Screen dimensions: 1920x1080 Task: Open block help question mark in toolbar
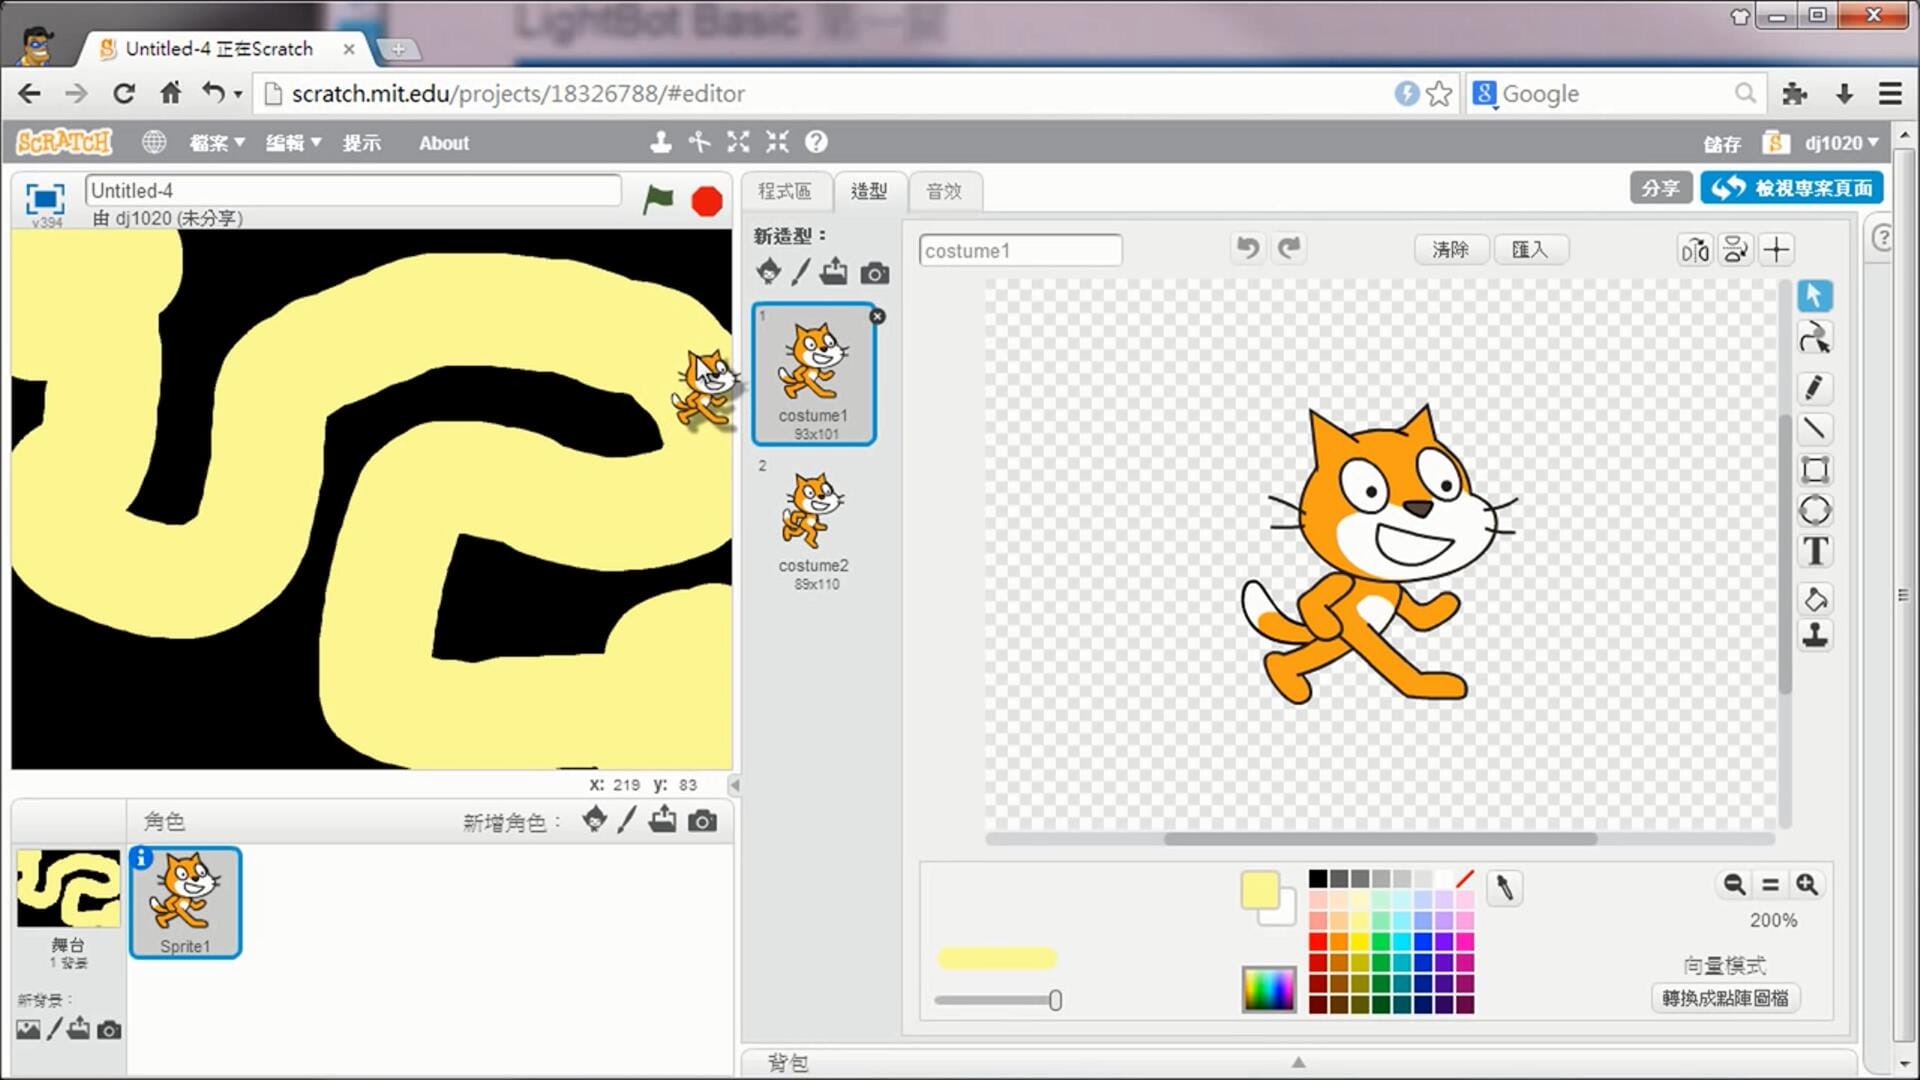816,142
